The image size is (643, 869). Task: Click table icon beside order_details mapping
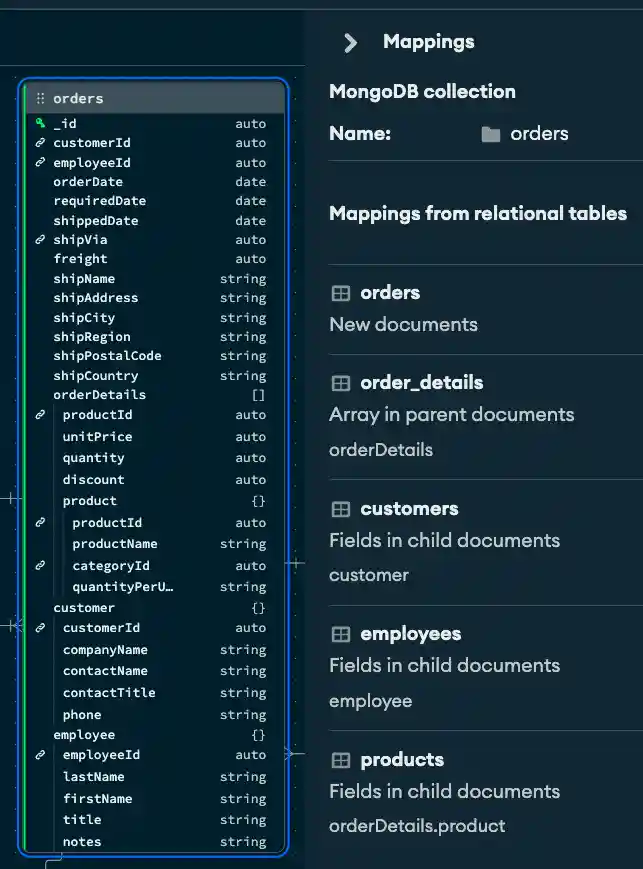pos(340,383)
